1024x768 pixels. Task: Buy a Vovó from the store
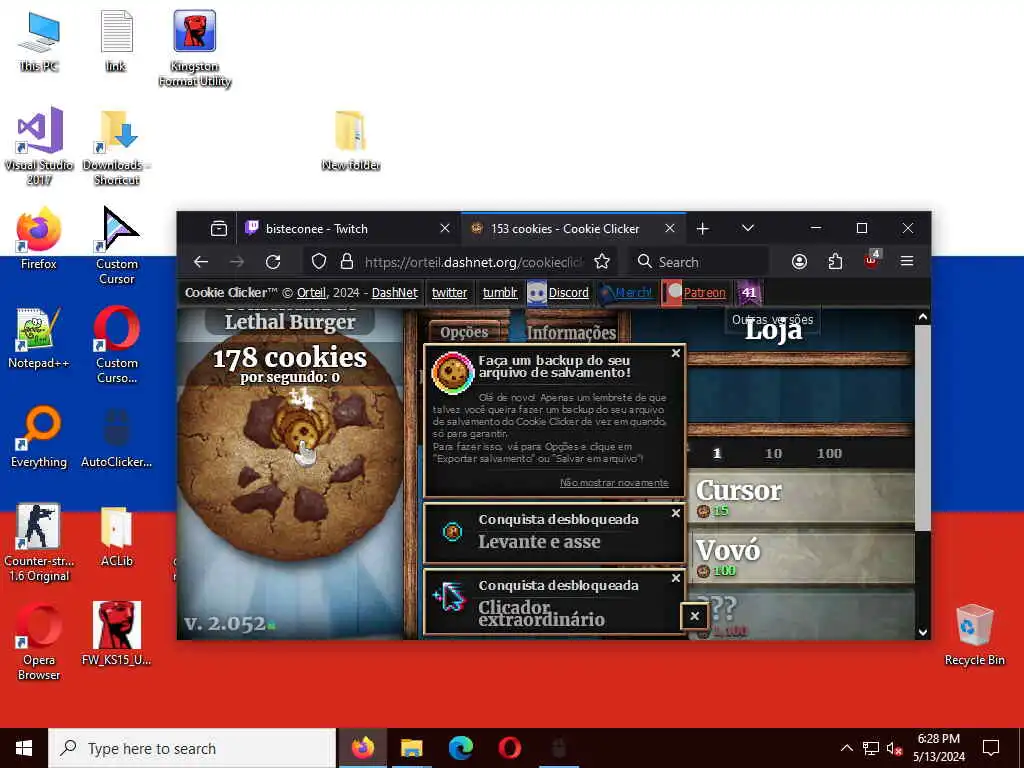click(x=802, y=557)
